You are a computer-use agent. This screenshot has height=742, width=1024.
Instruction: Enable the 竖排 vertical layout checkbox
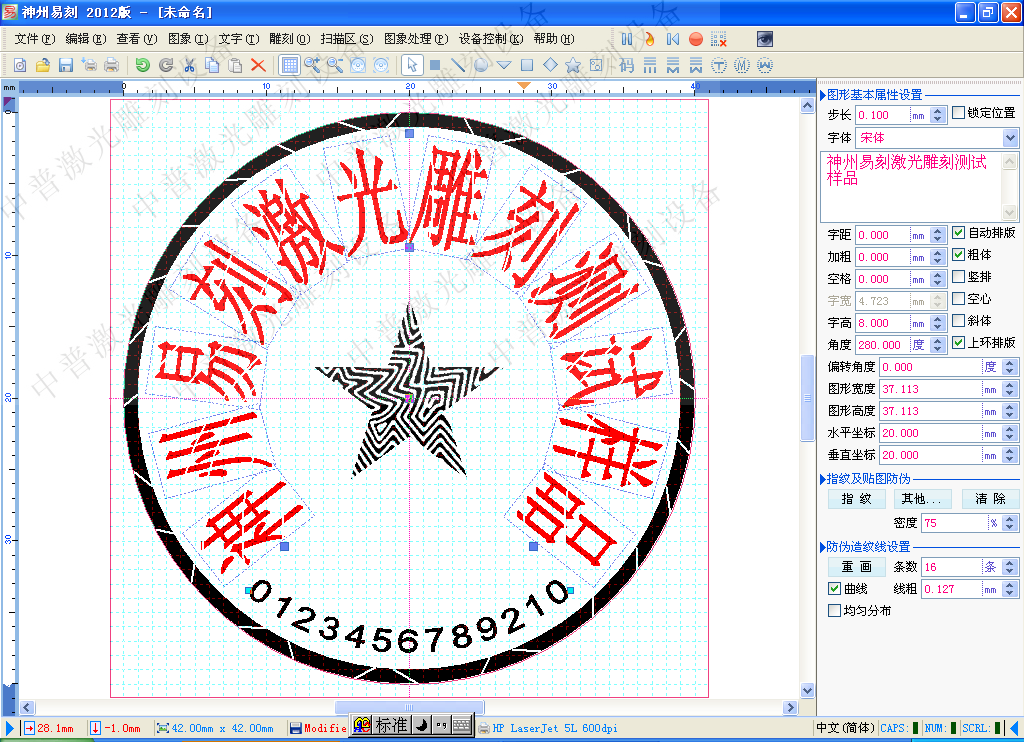coord(958,276)
